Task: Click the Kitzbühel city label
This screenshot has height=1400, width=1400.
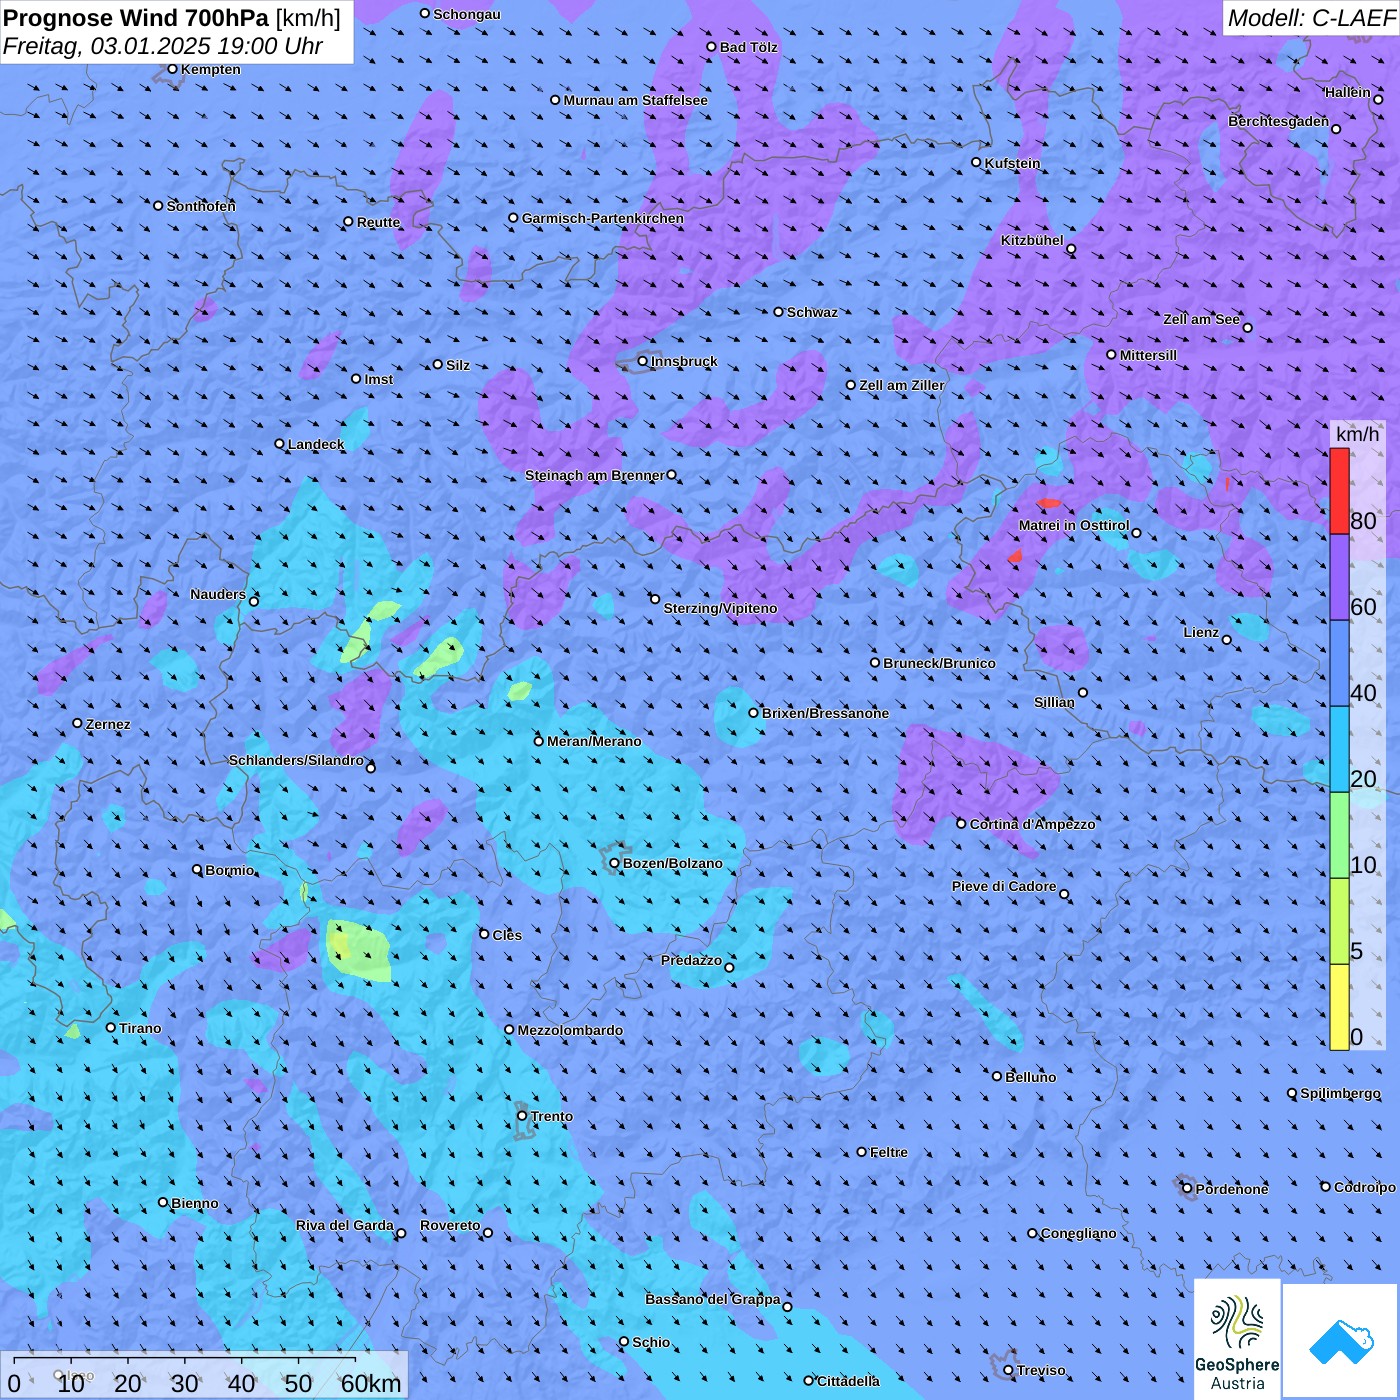Action: pos(1032,240)
